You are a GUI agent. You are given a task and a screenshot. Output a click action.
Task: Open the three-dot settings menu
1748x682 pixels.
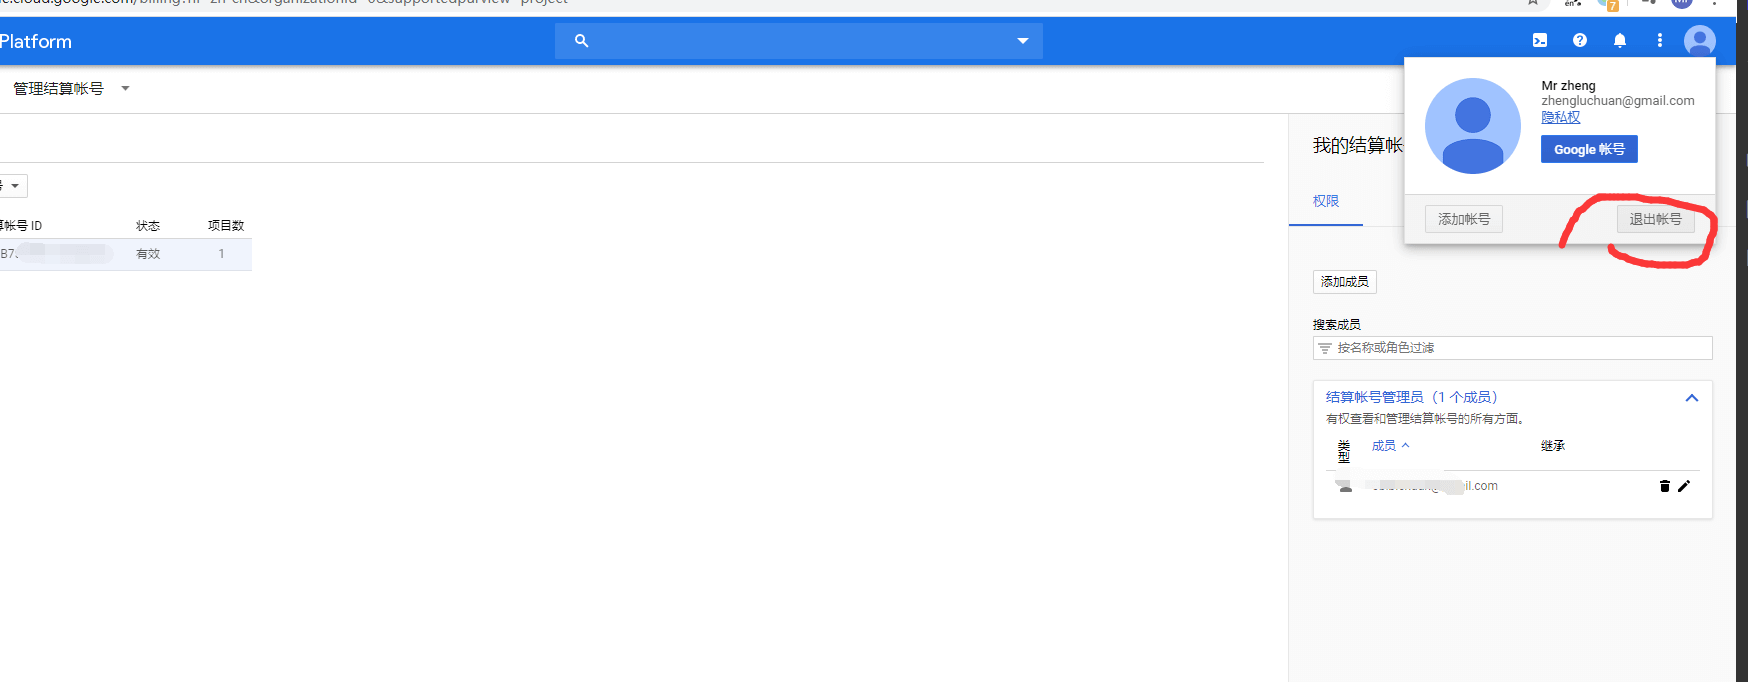point(1659,41)
